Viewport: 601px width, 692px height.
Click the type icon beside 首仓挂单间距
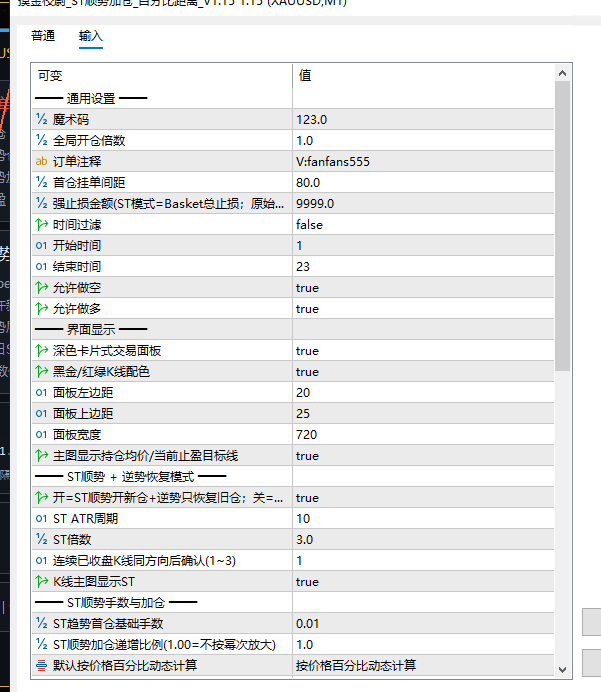[41, 182]
